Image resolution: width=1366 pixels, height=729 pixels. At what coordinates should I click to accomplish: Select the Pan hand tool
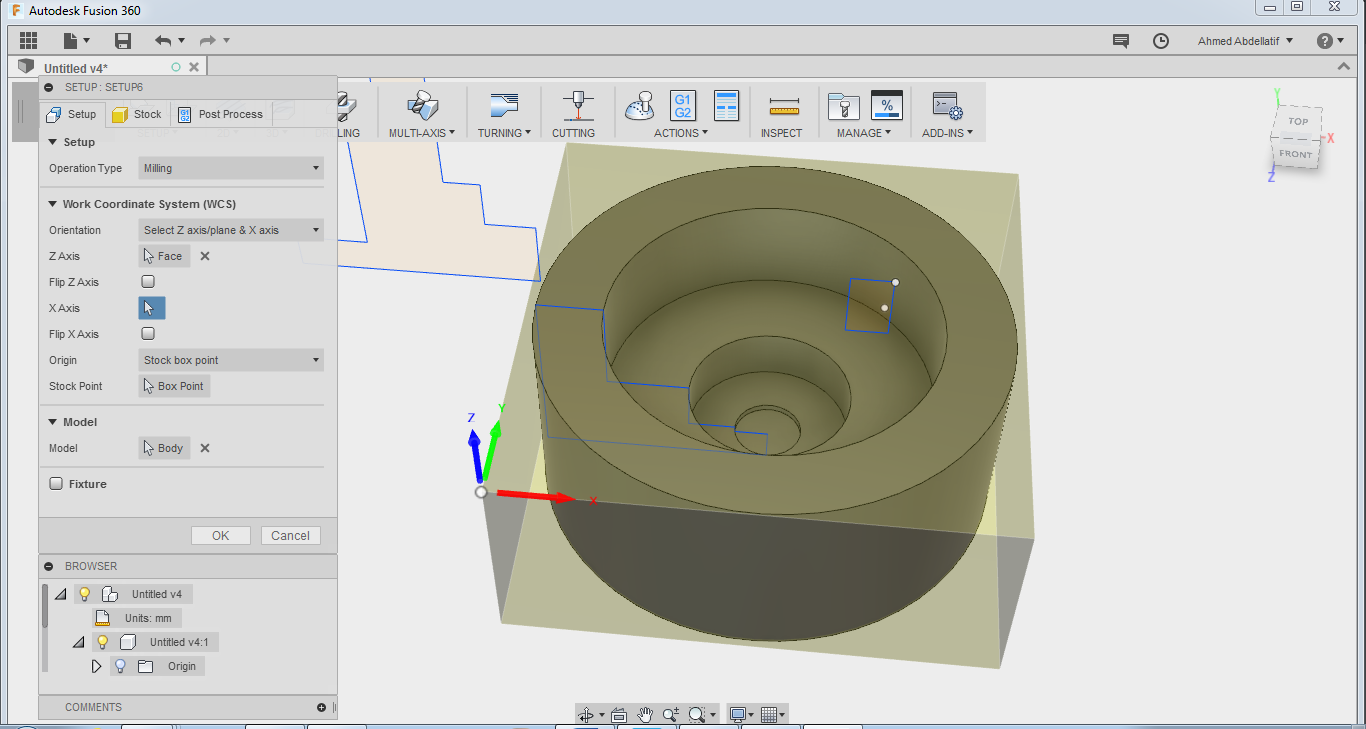click(x=645, y=715)
